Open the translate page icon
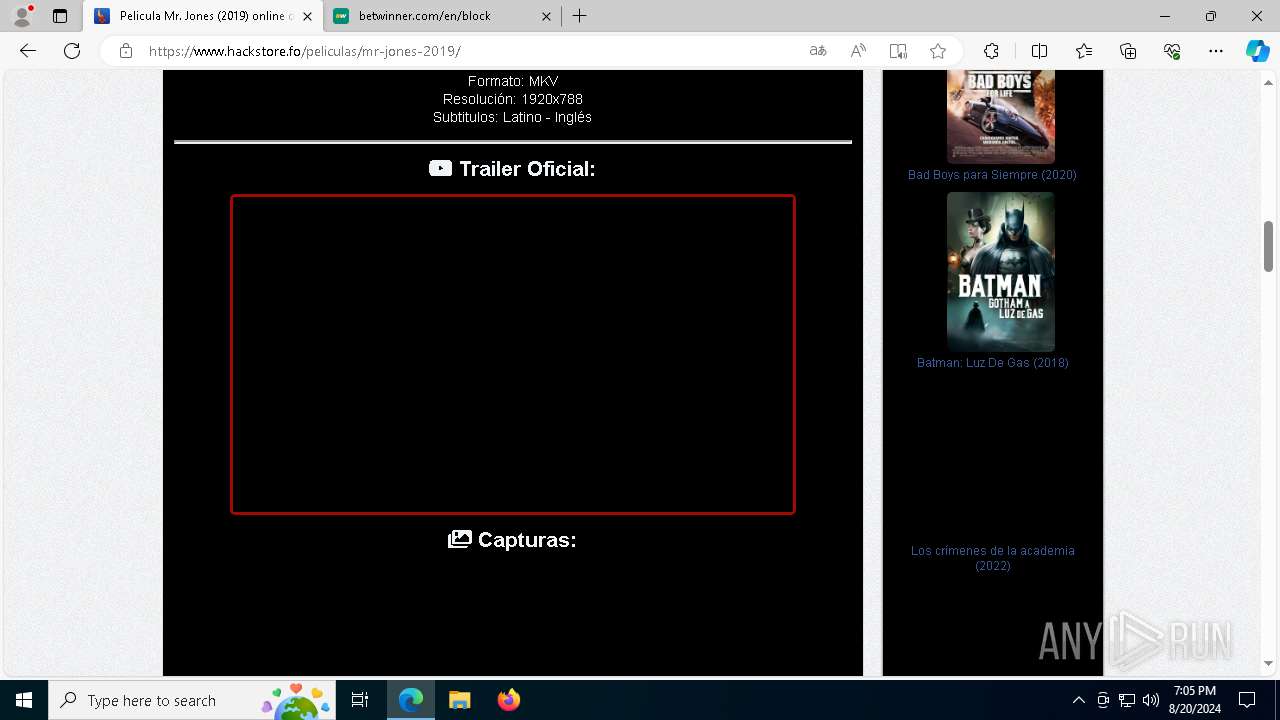 pos(818,51)
